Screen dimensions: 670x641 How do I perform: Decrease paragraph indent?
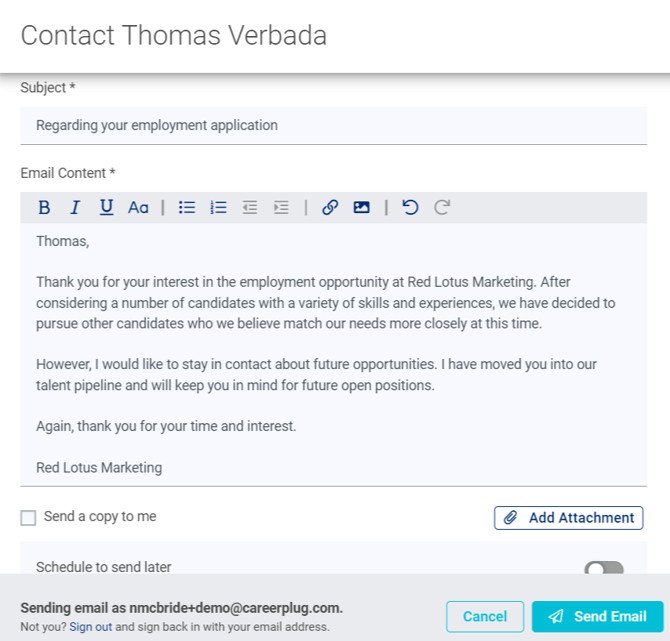point(250,208)
